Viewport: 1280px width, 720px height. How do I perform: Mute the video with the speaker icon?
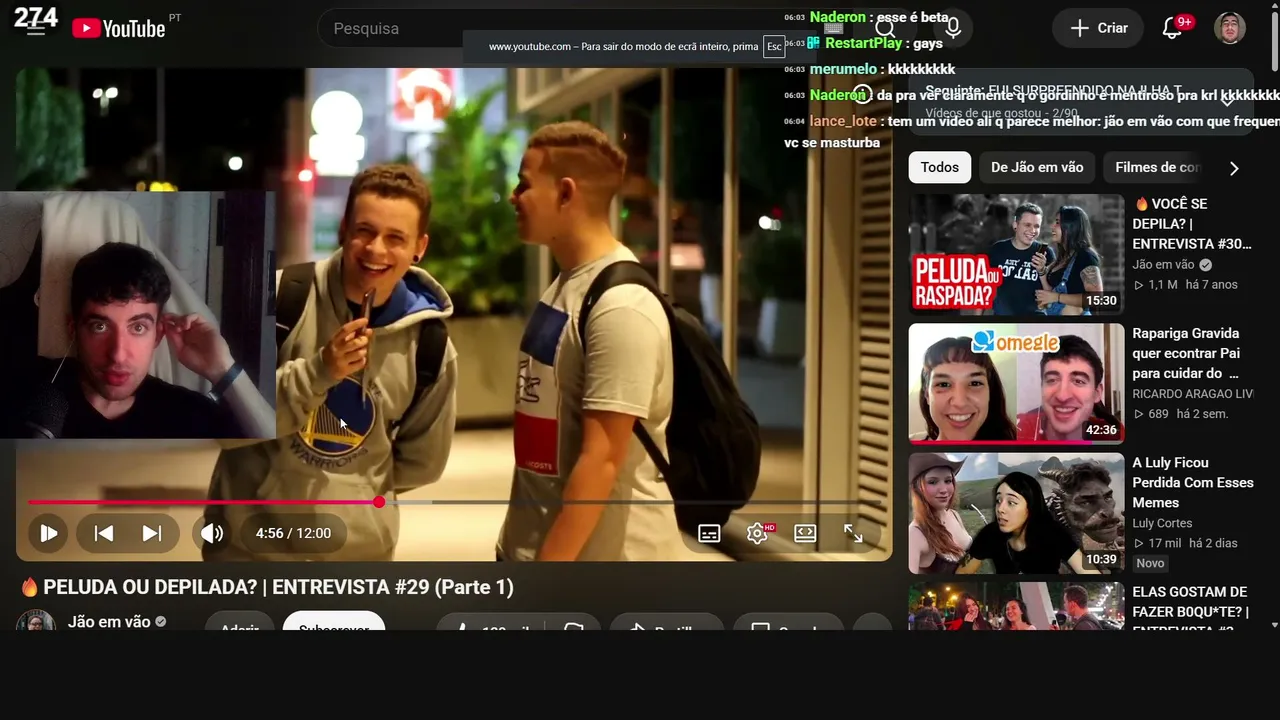pos(212,533)
